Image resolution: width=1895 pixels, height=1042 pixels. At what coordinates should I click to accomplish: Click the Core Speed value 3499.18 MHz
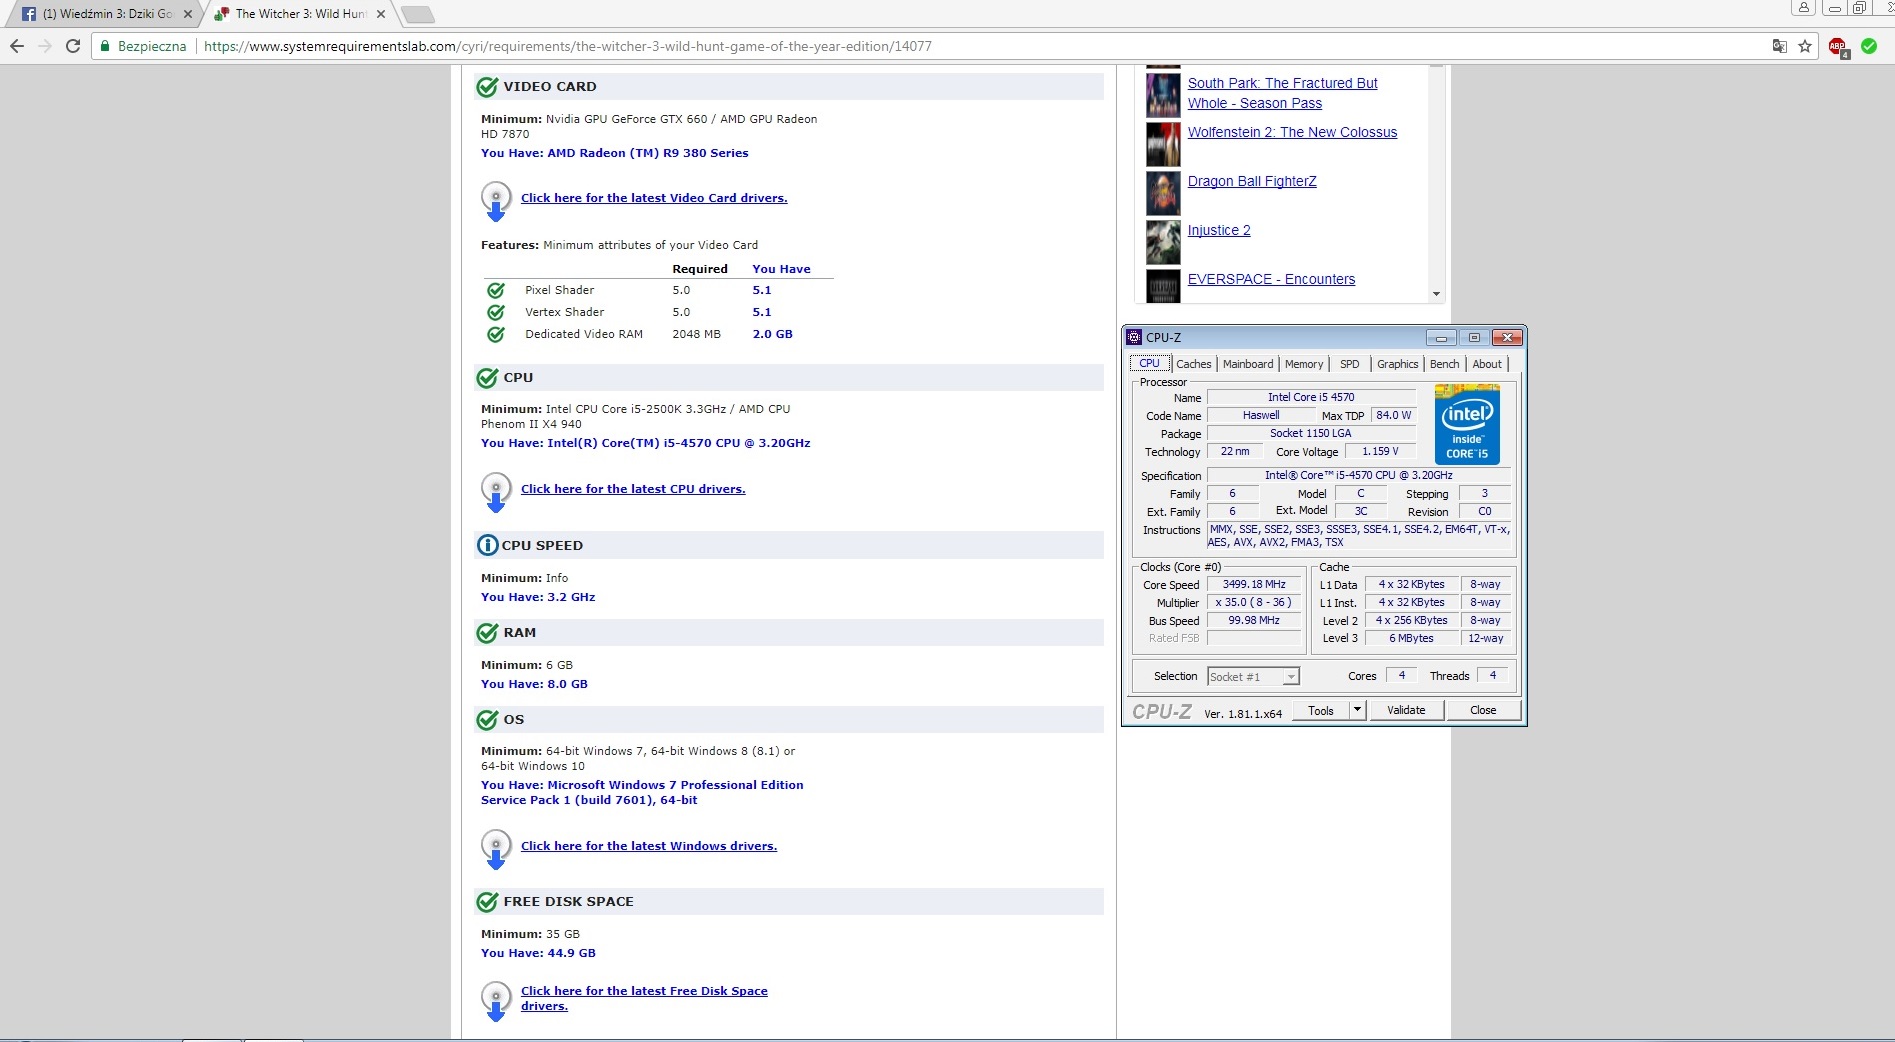coord(1254,584)
